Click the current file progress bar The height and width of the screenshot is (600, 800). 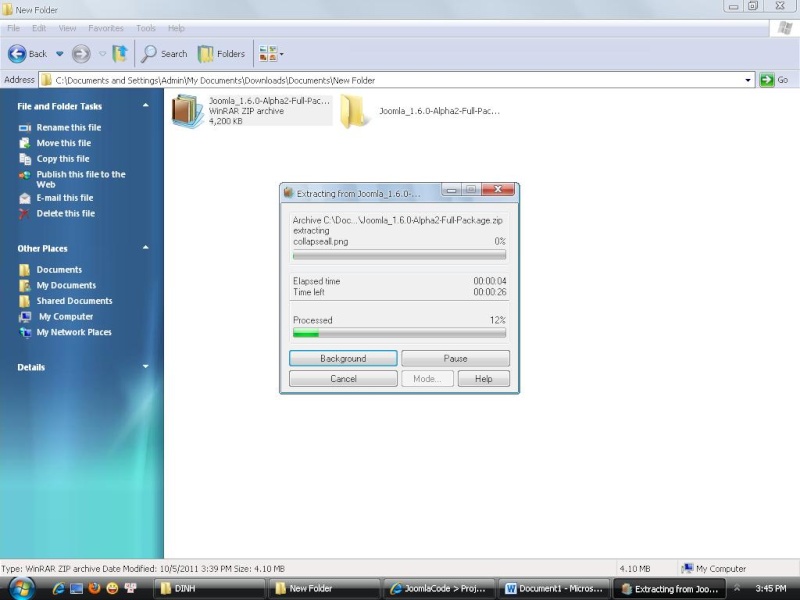[x=399, y=255]
